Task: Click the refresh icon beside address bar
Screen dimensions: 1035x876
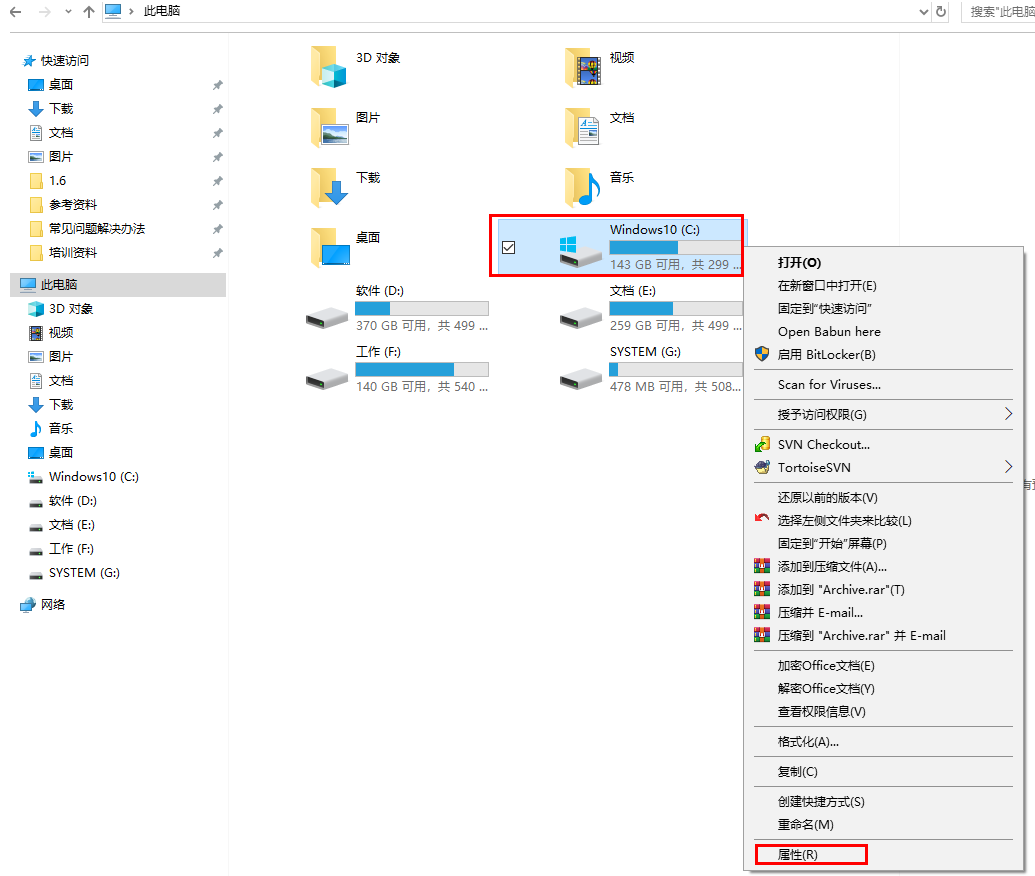Action: tap(940, 12)
